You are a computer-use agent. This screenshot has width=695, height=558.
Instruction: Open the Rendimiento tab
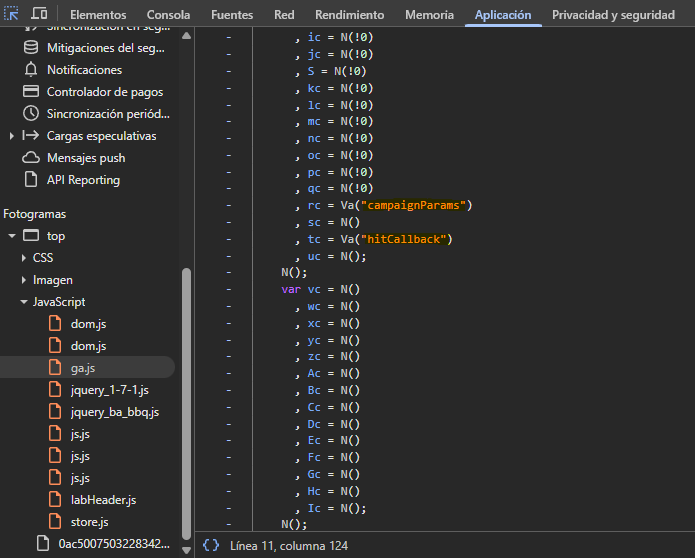coord(349,15)
